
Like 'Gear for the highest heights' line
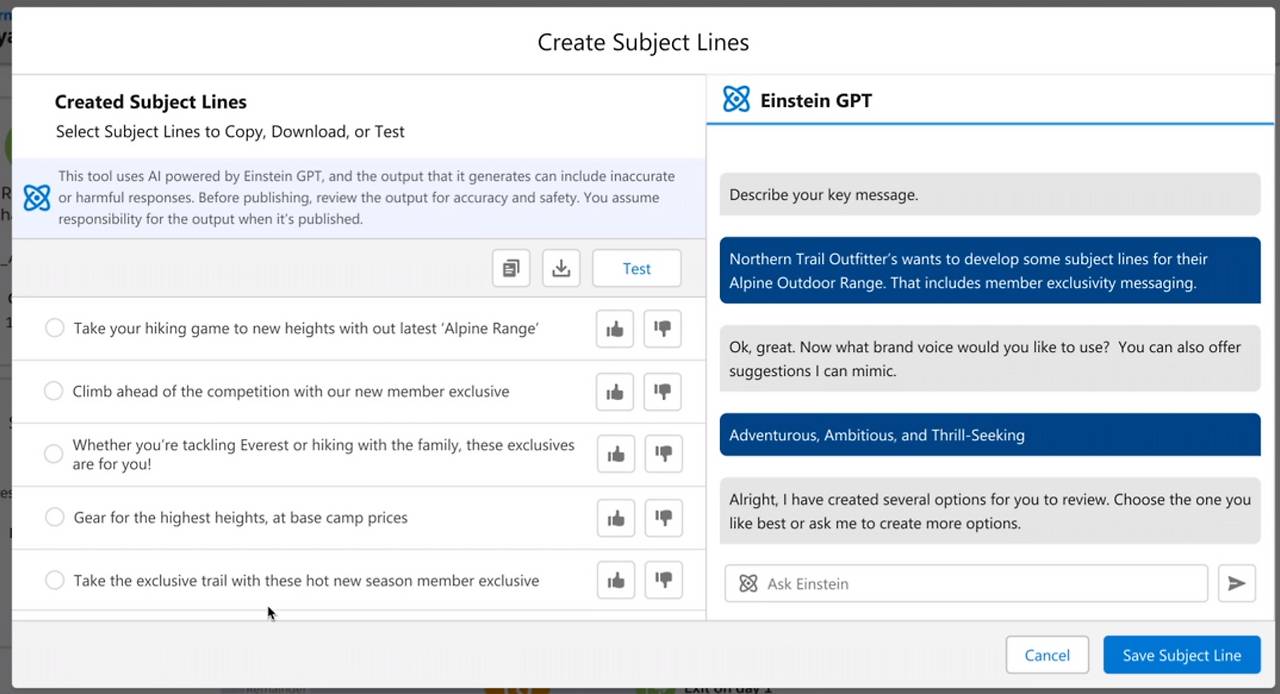(x=615, y=518)
